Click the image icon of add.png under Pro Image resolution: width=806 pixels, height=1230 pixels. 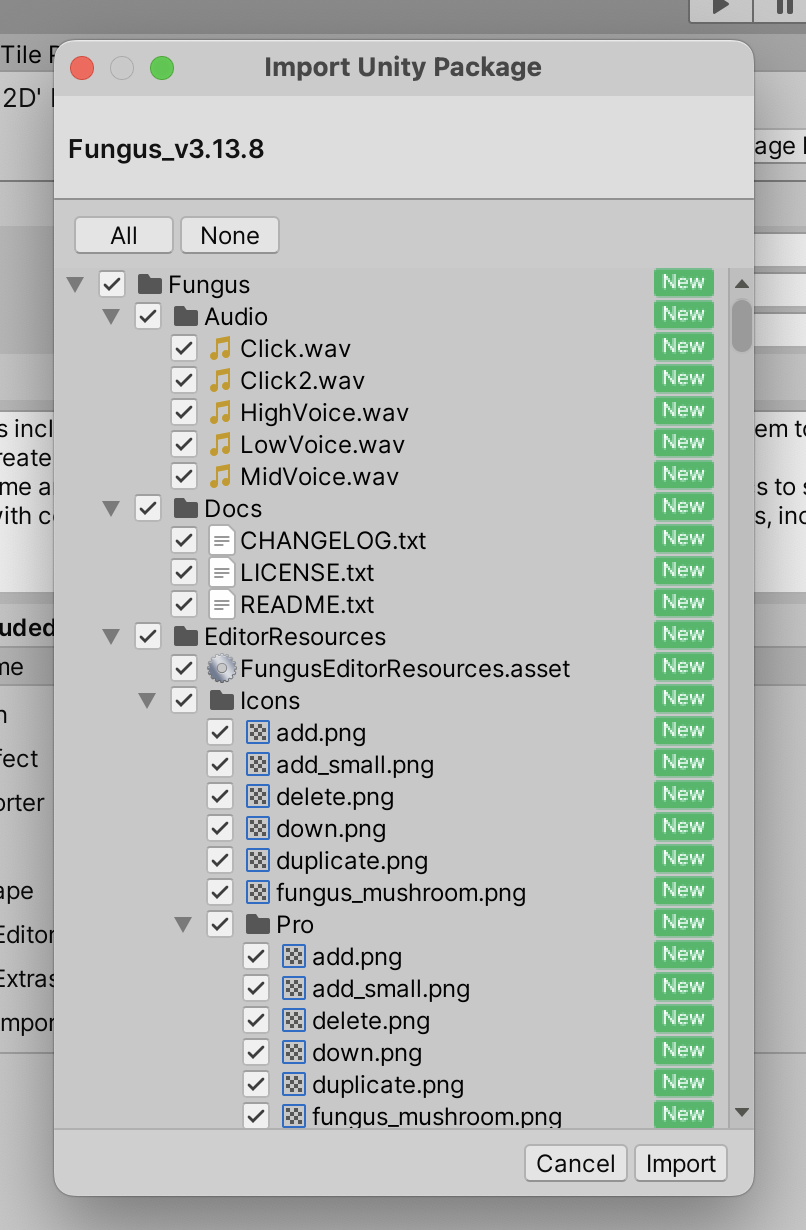pyautogui.click(x=293, y=957)
